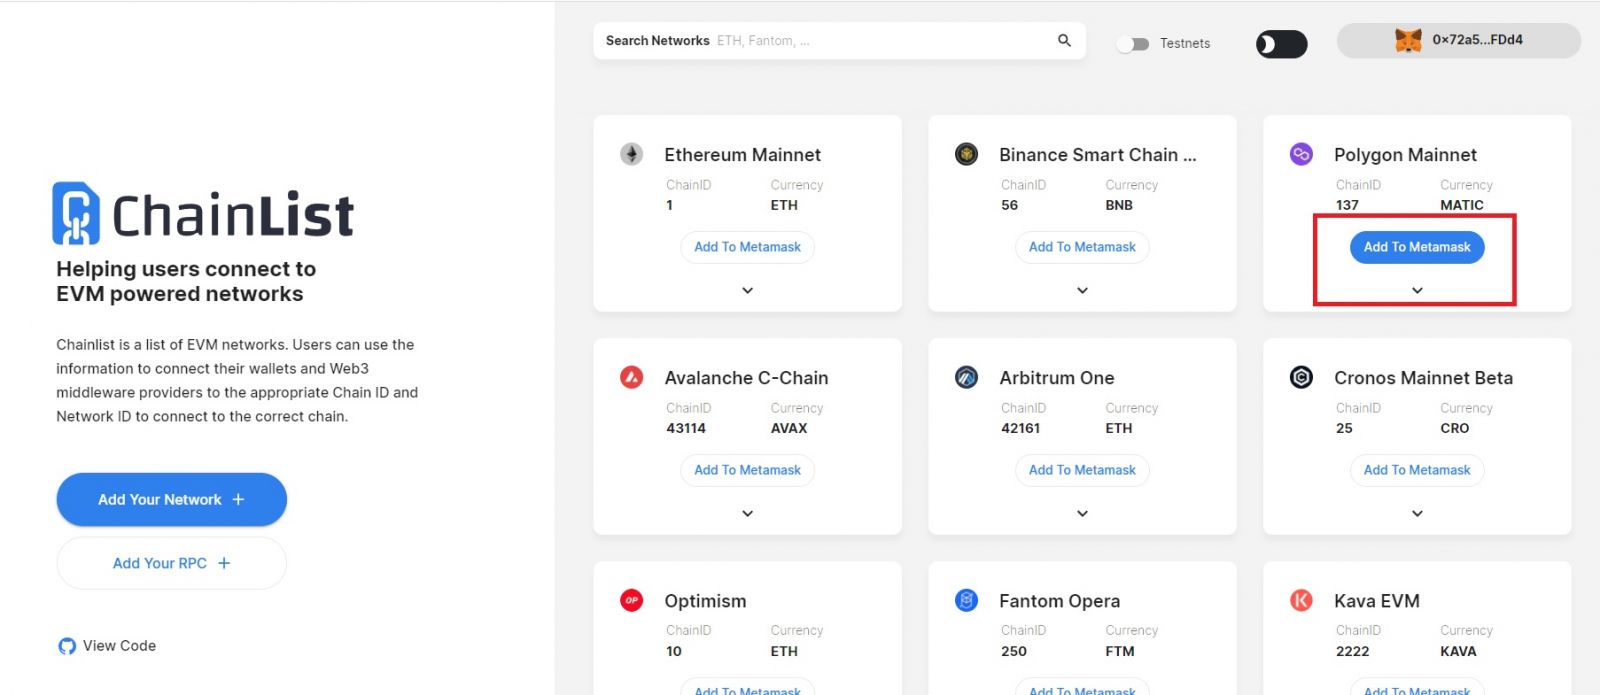Click the Fantom Opera network icon
The width and height of the screenshot is (1600, 695).
click(x=966, y=600)
